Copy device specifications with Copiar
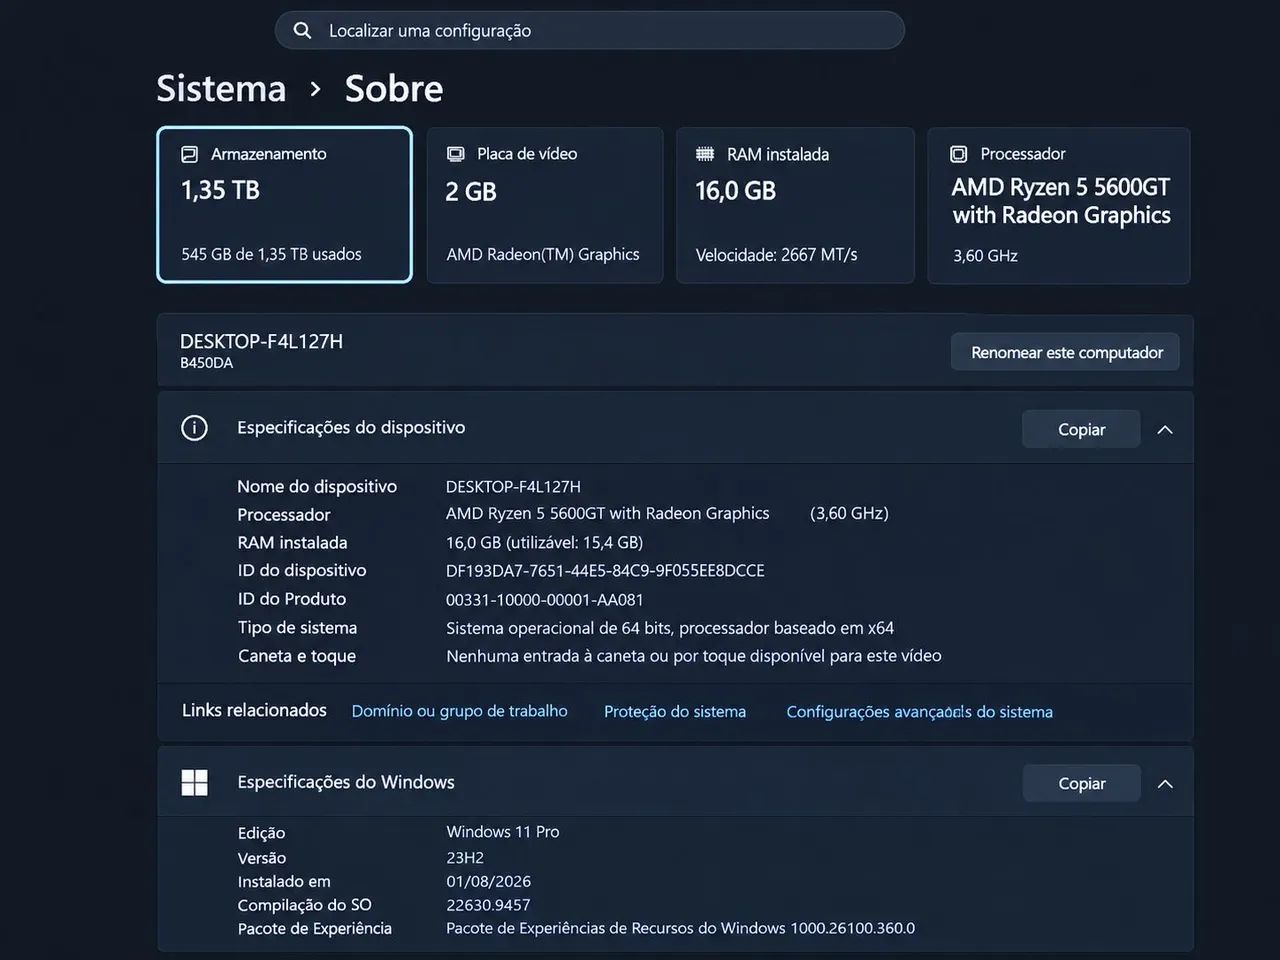Viewport: 1280px width, 960px height. (x=1081, y=429)
